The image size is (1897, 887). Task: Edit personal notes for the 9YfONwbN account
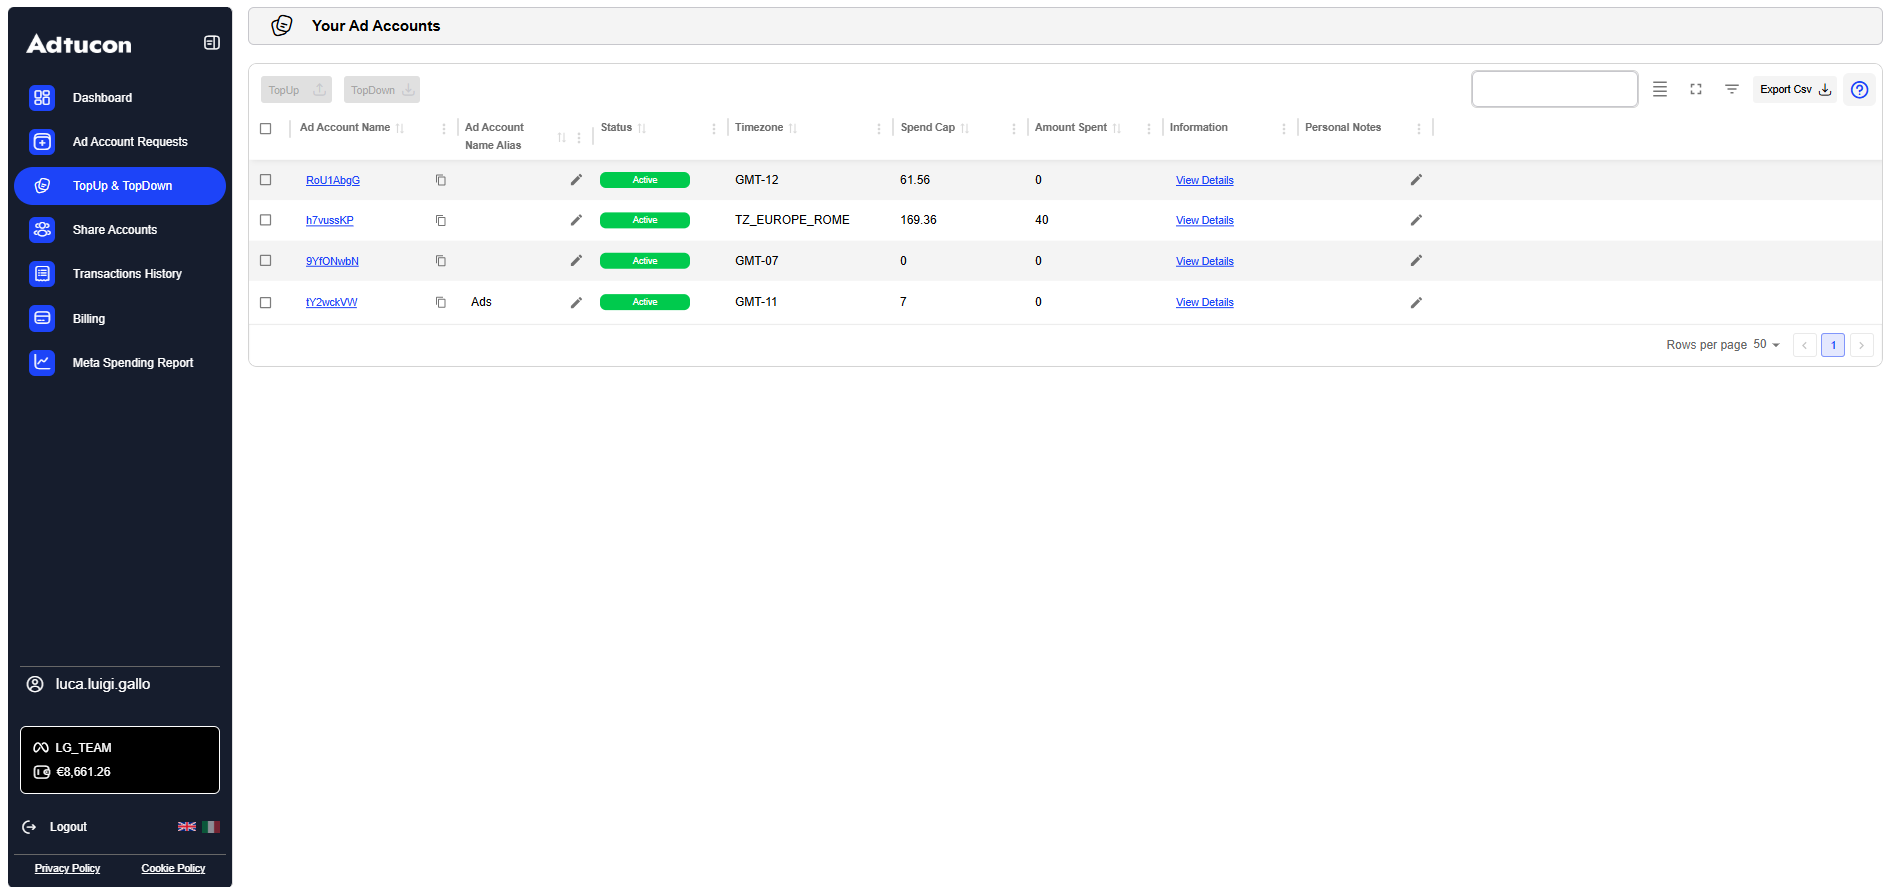coord(1416,261)
